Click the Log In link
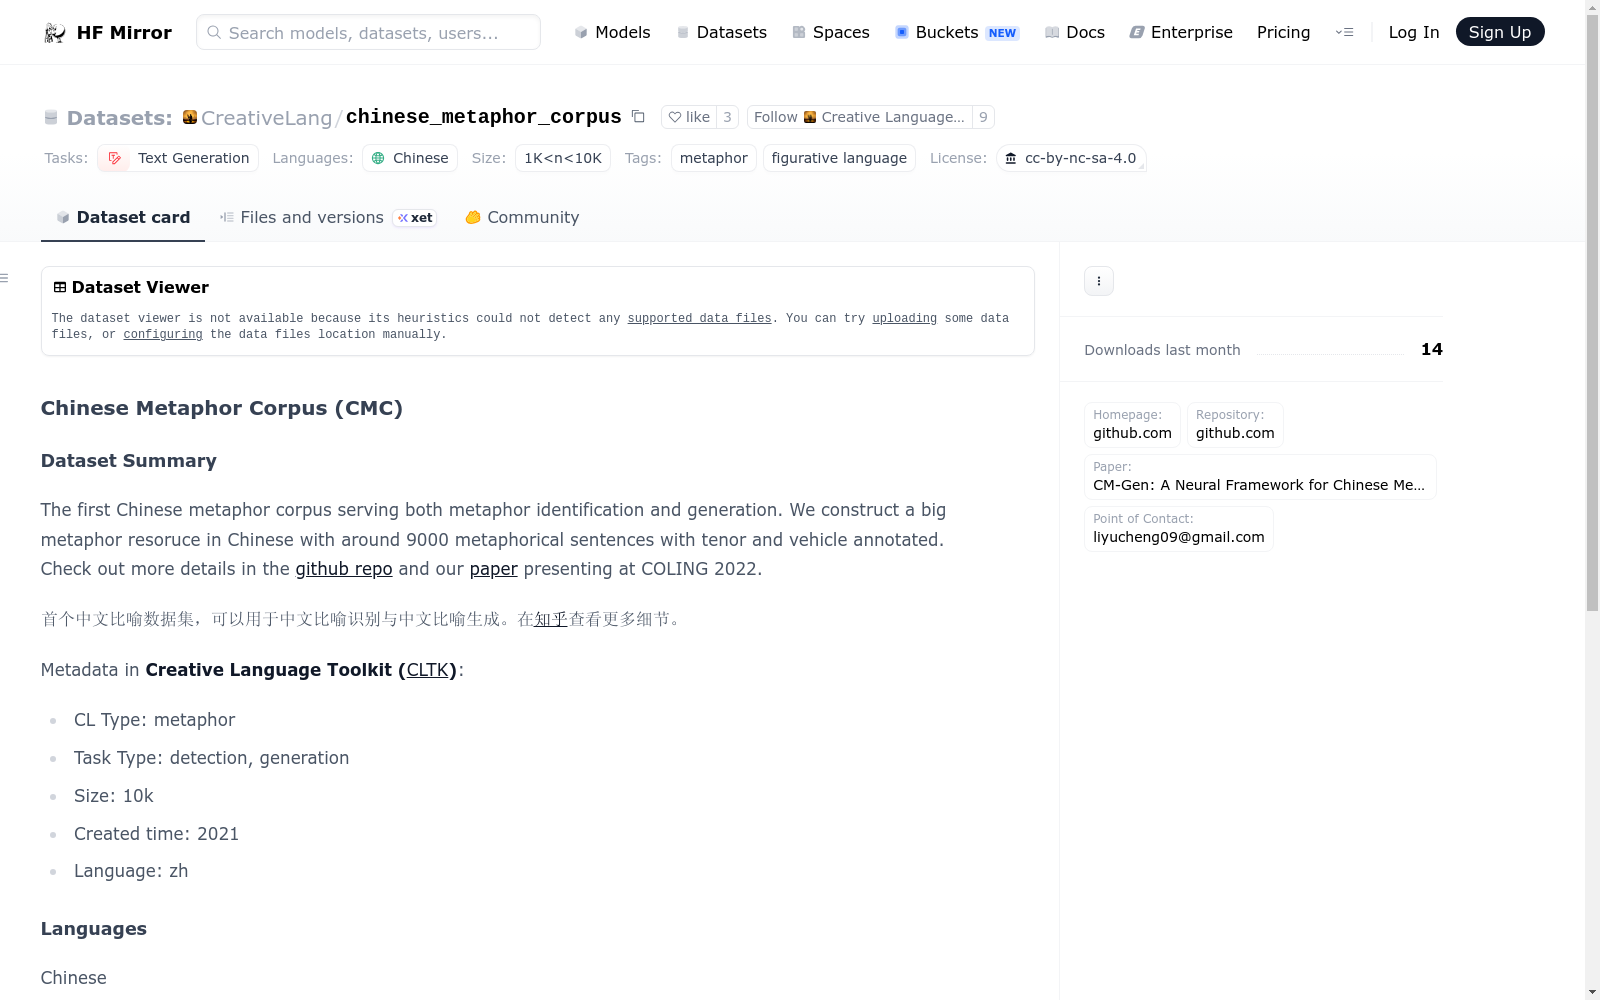 [x=1414, y=32]
